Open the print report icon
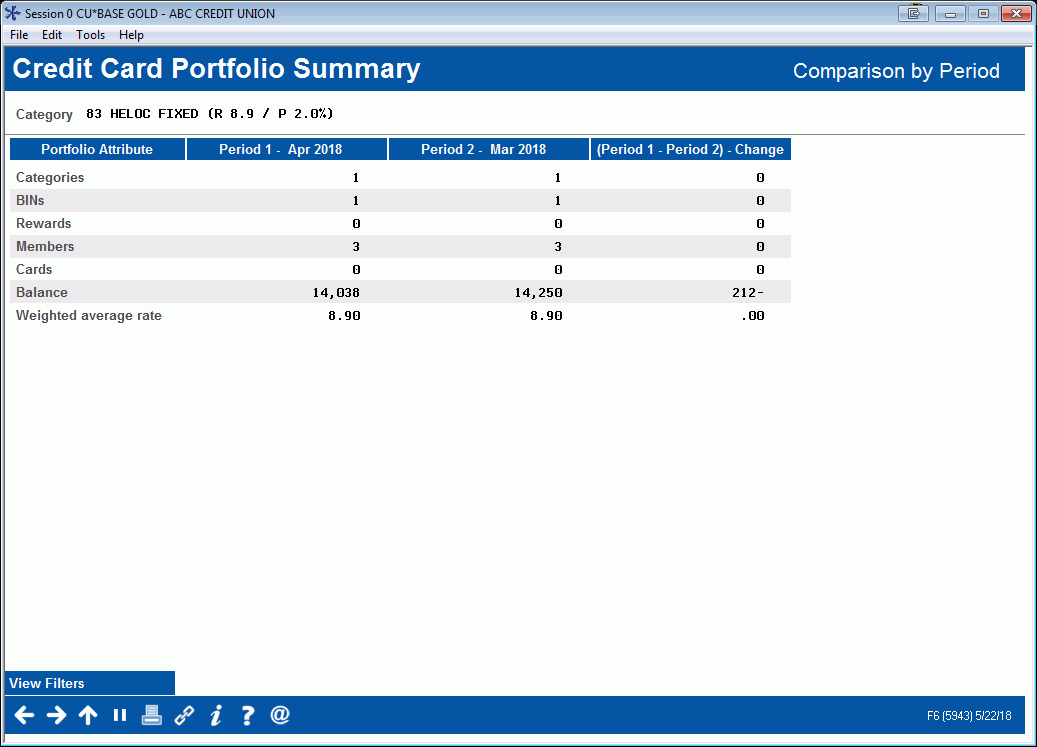Screen dimensions: 1037x747 click(x=151, y=715)
